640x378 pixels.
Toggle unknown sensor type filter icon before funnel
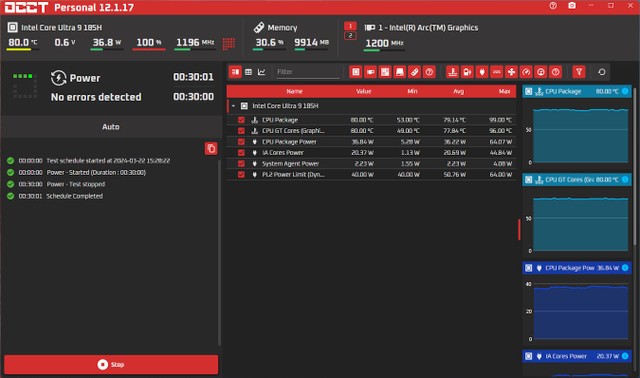click(x=555, y=72)
